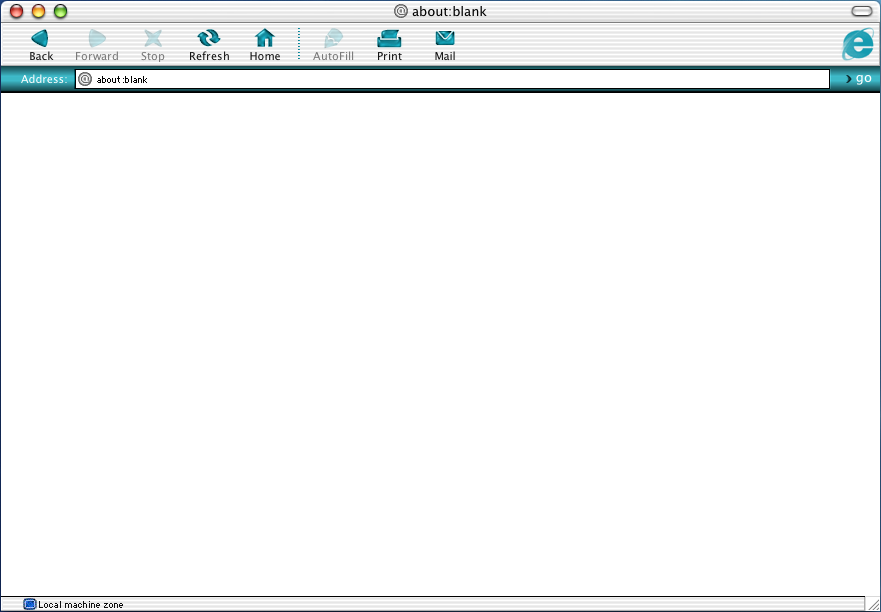Click the green zoom window button
This screenshot has height=612, width=881.
(x=60, y=11)
